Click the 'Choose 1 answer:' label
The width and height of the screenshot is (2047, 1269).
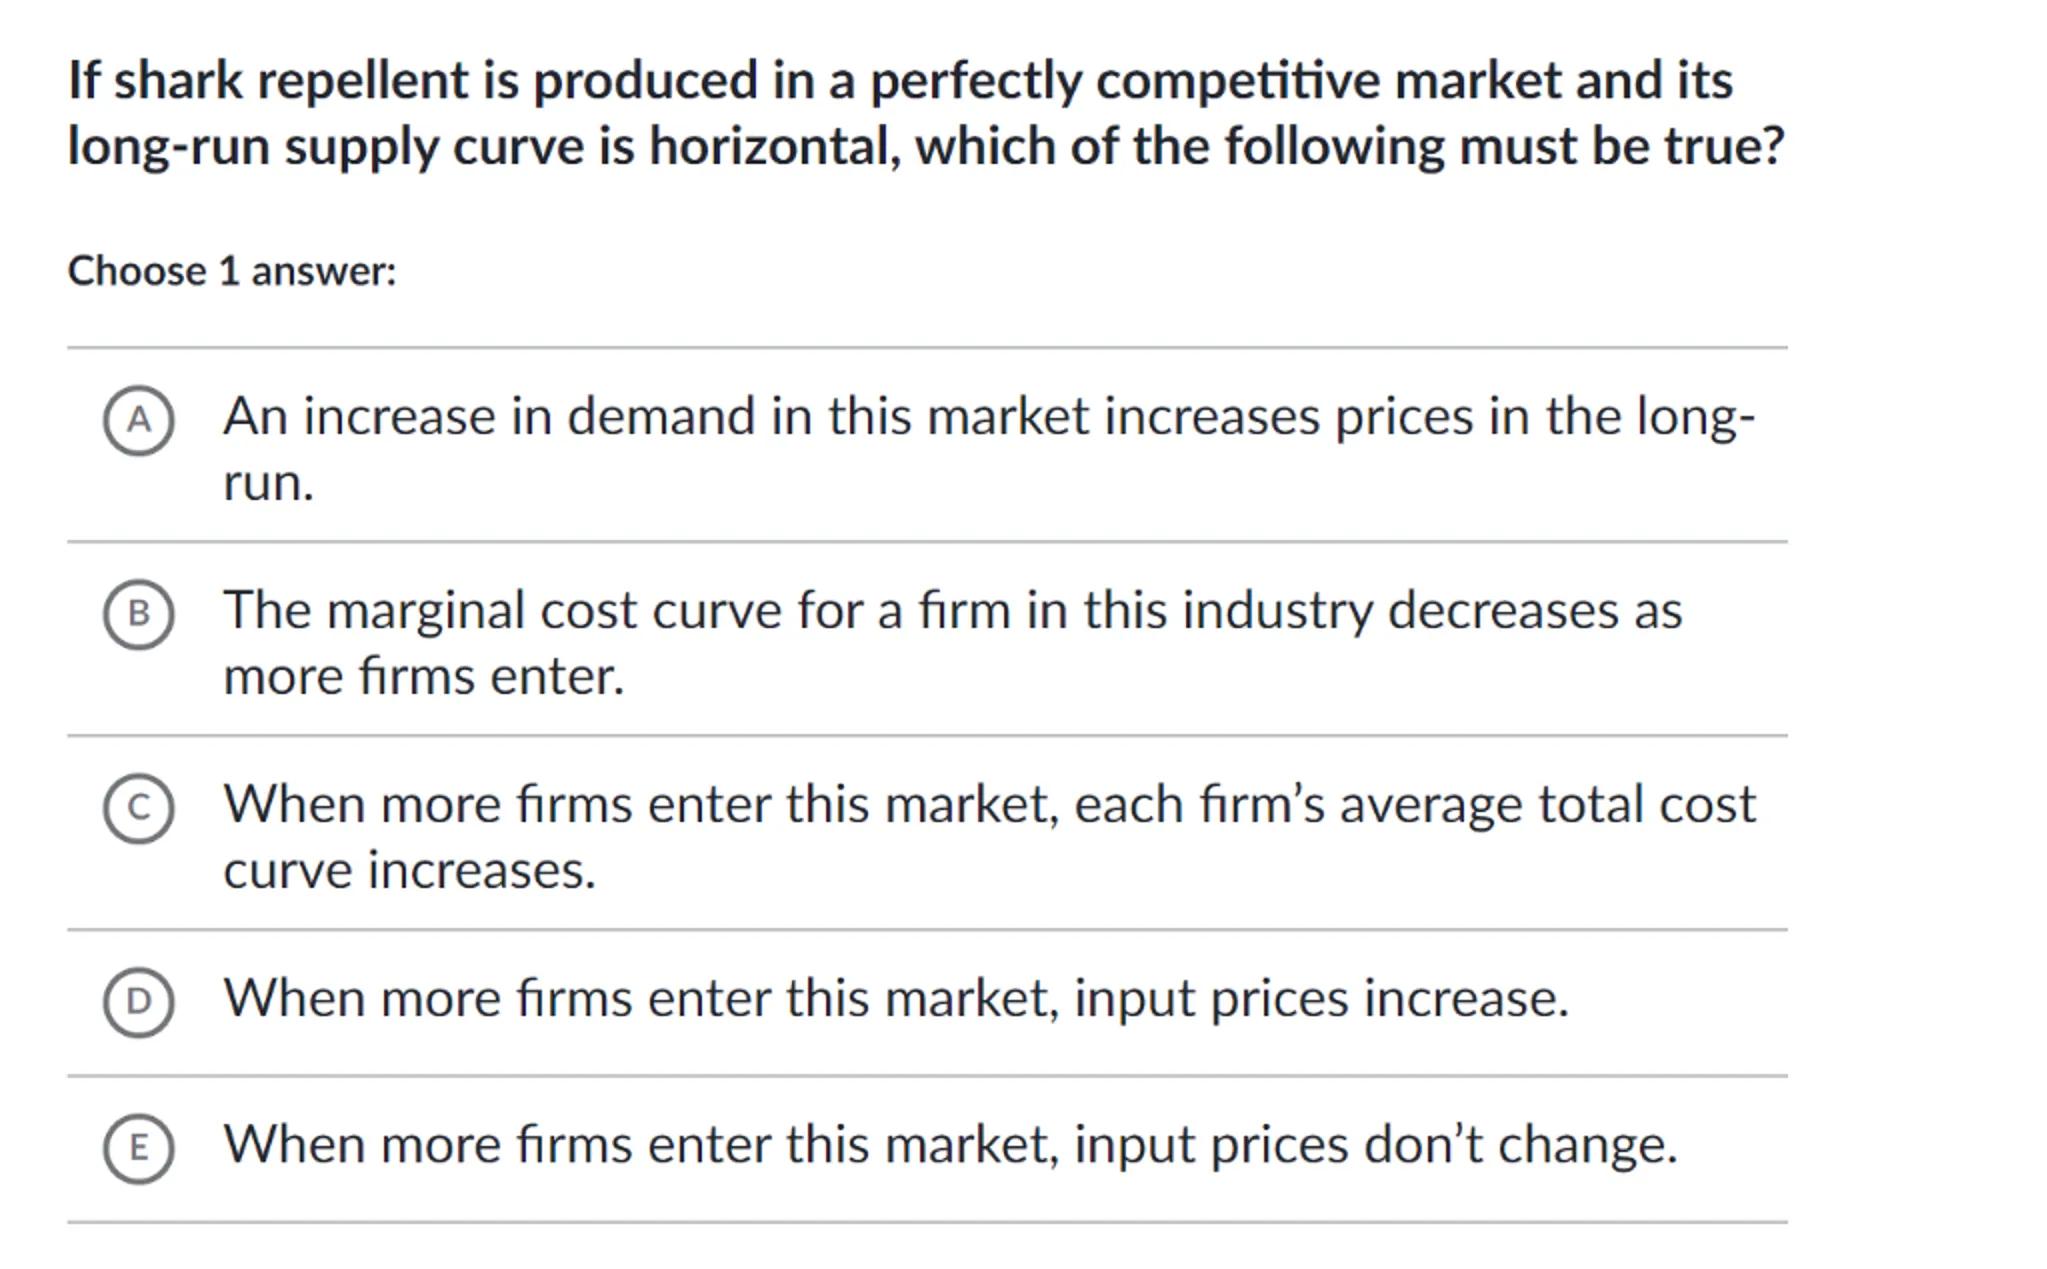(232, 271)
